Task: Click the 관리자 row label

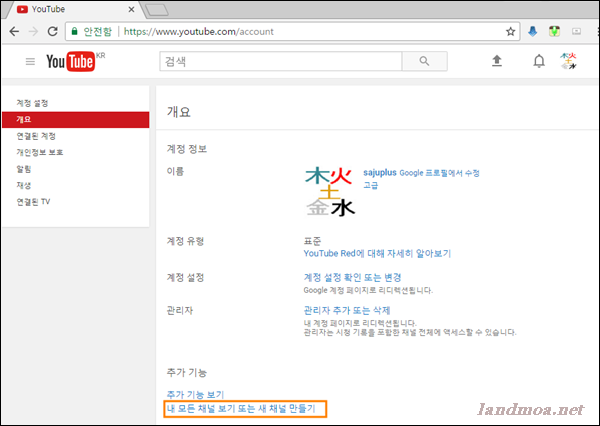Action: (x=179, y=310)
